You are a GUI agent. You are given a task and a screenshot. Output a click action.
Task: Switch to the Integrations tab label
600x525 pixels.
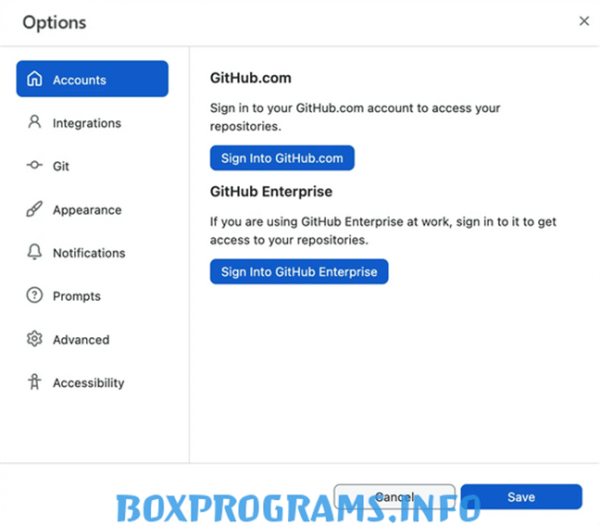click(87, 123)
